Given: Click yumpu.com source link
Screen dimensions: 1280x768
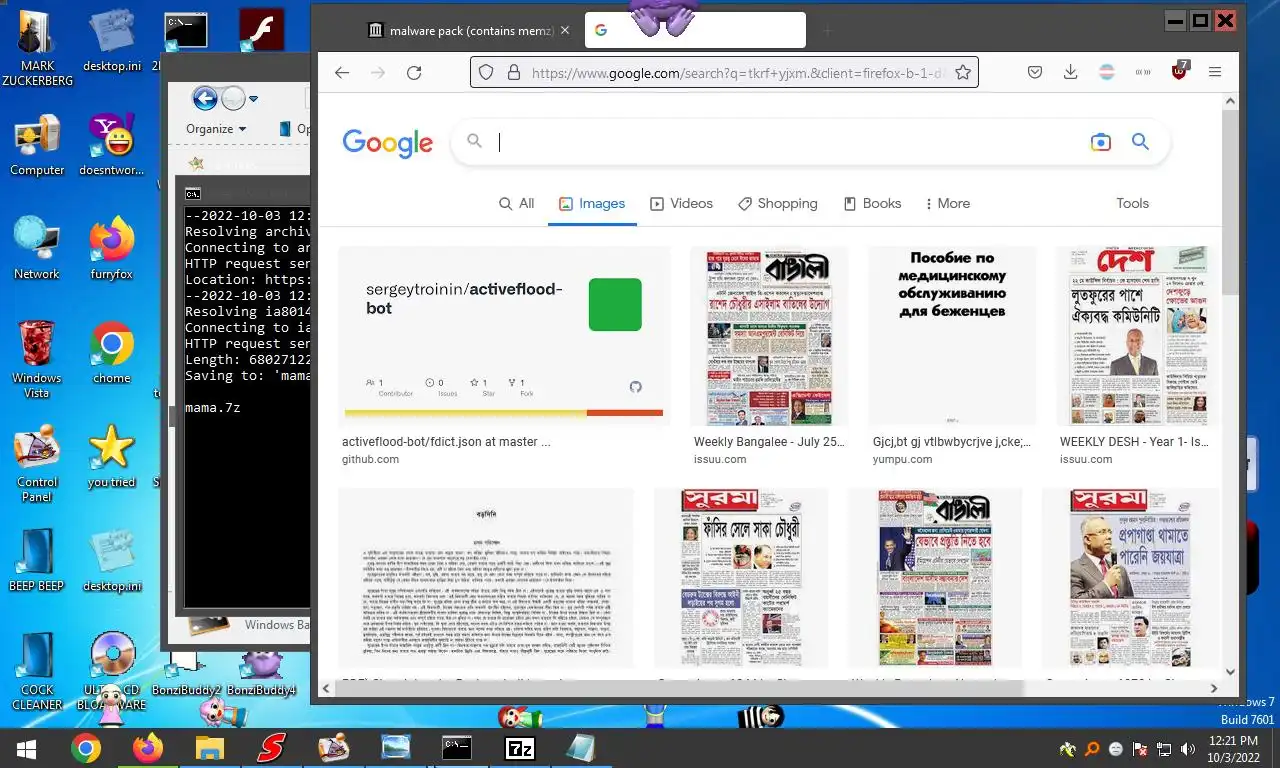Looking at the screenshot, I should click(902, 459).
